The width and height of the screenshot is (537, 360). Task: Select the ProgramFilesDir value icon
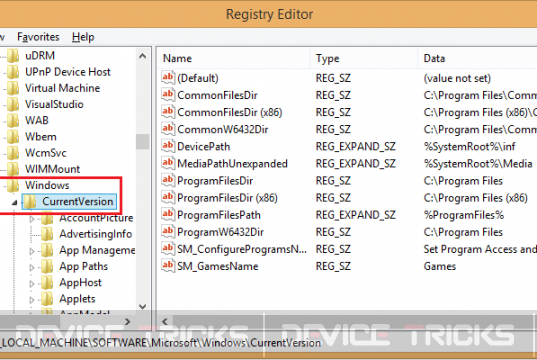click(167, 181)
